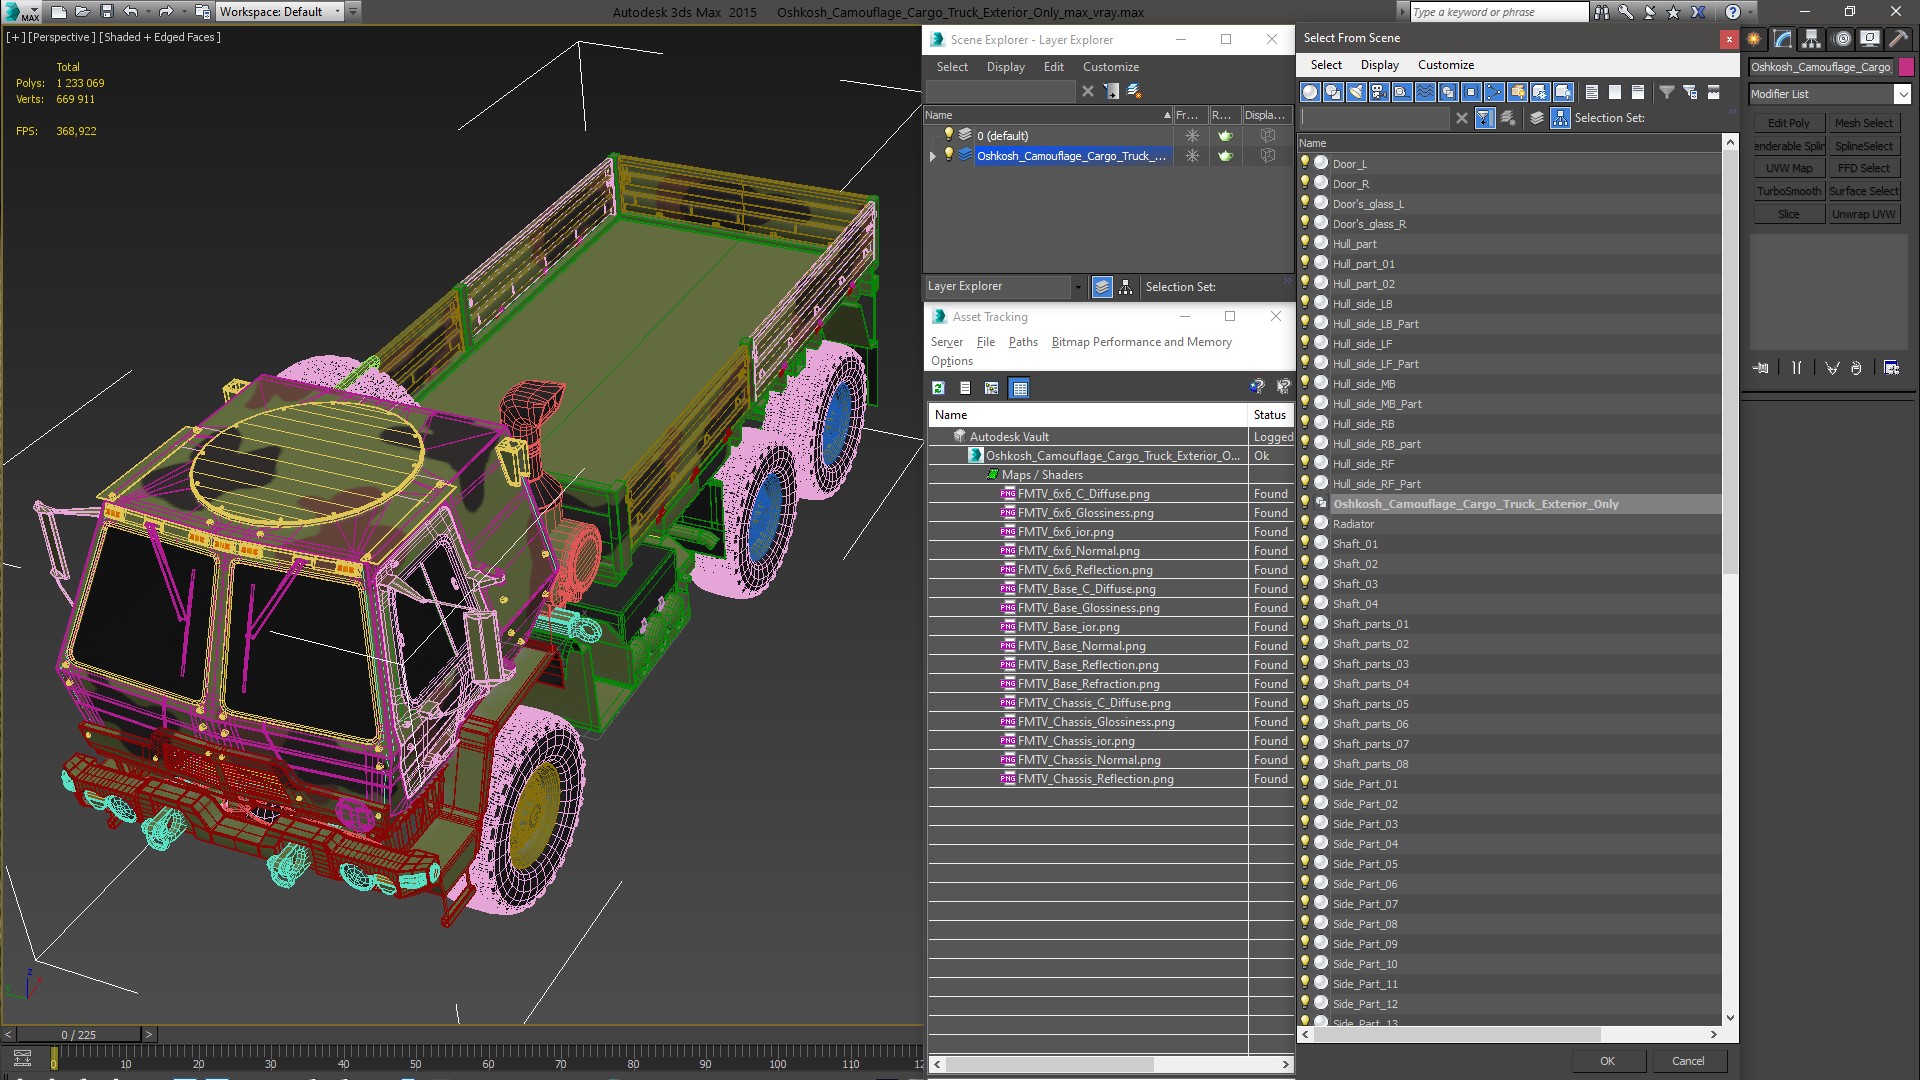Open the Server menu in Asset Tracking
Image resolution: width=1920 pixels, height=1080 pixels.
pos(947,342)
